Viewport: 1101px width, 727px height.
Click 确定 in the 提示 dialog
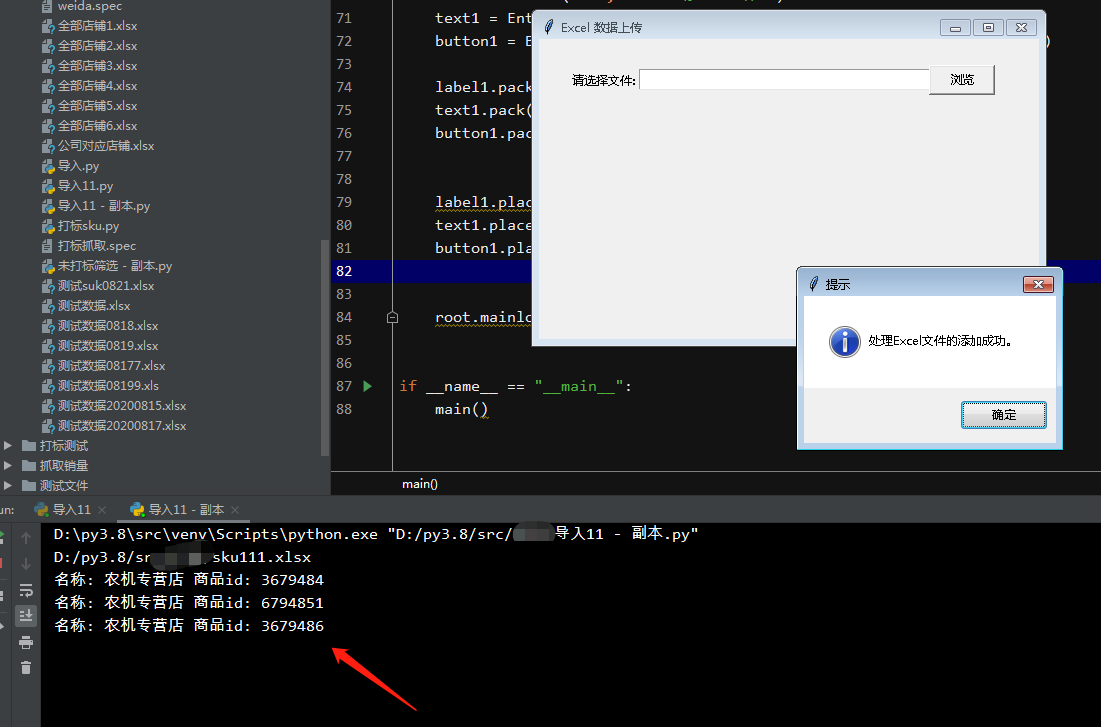click(1003, 413)
